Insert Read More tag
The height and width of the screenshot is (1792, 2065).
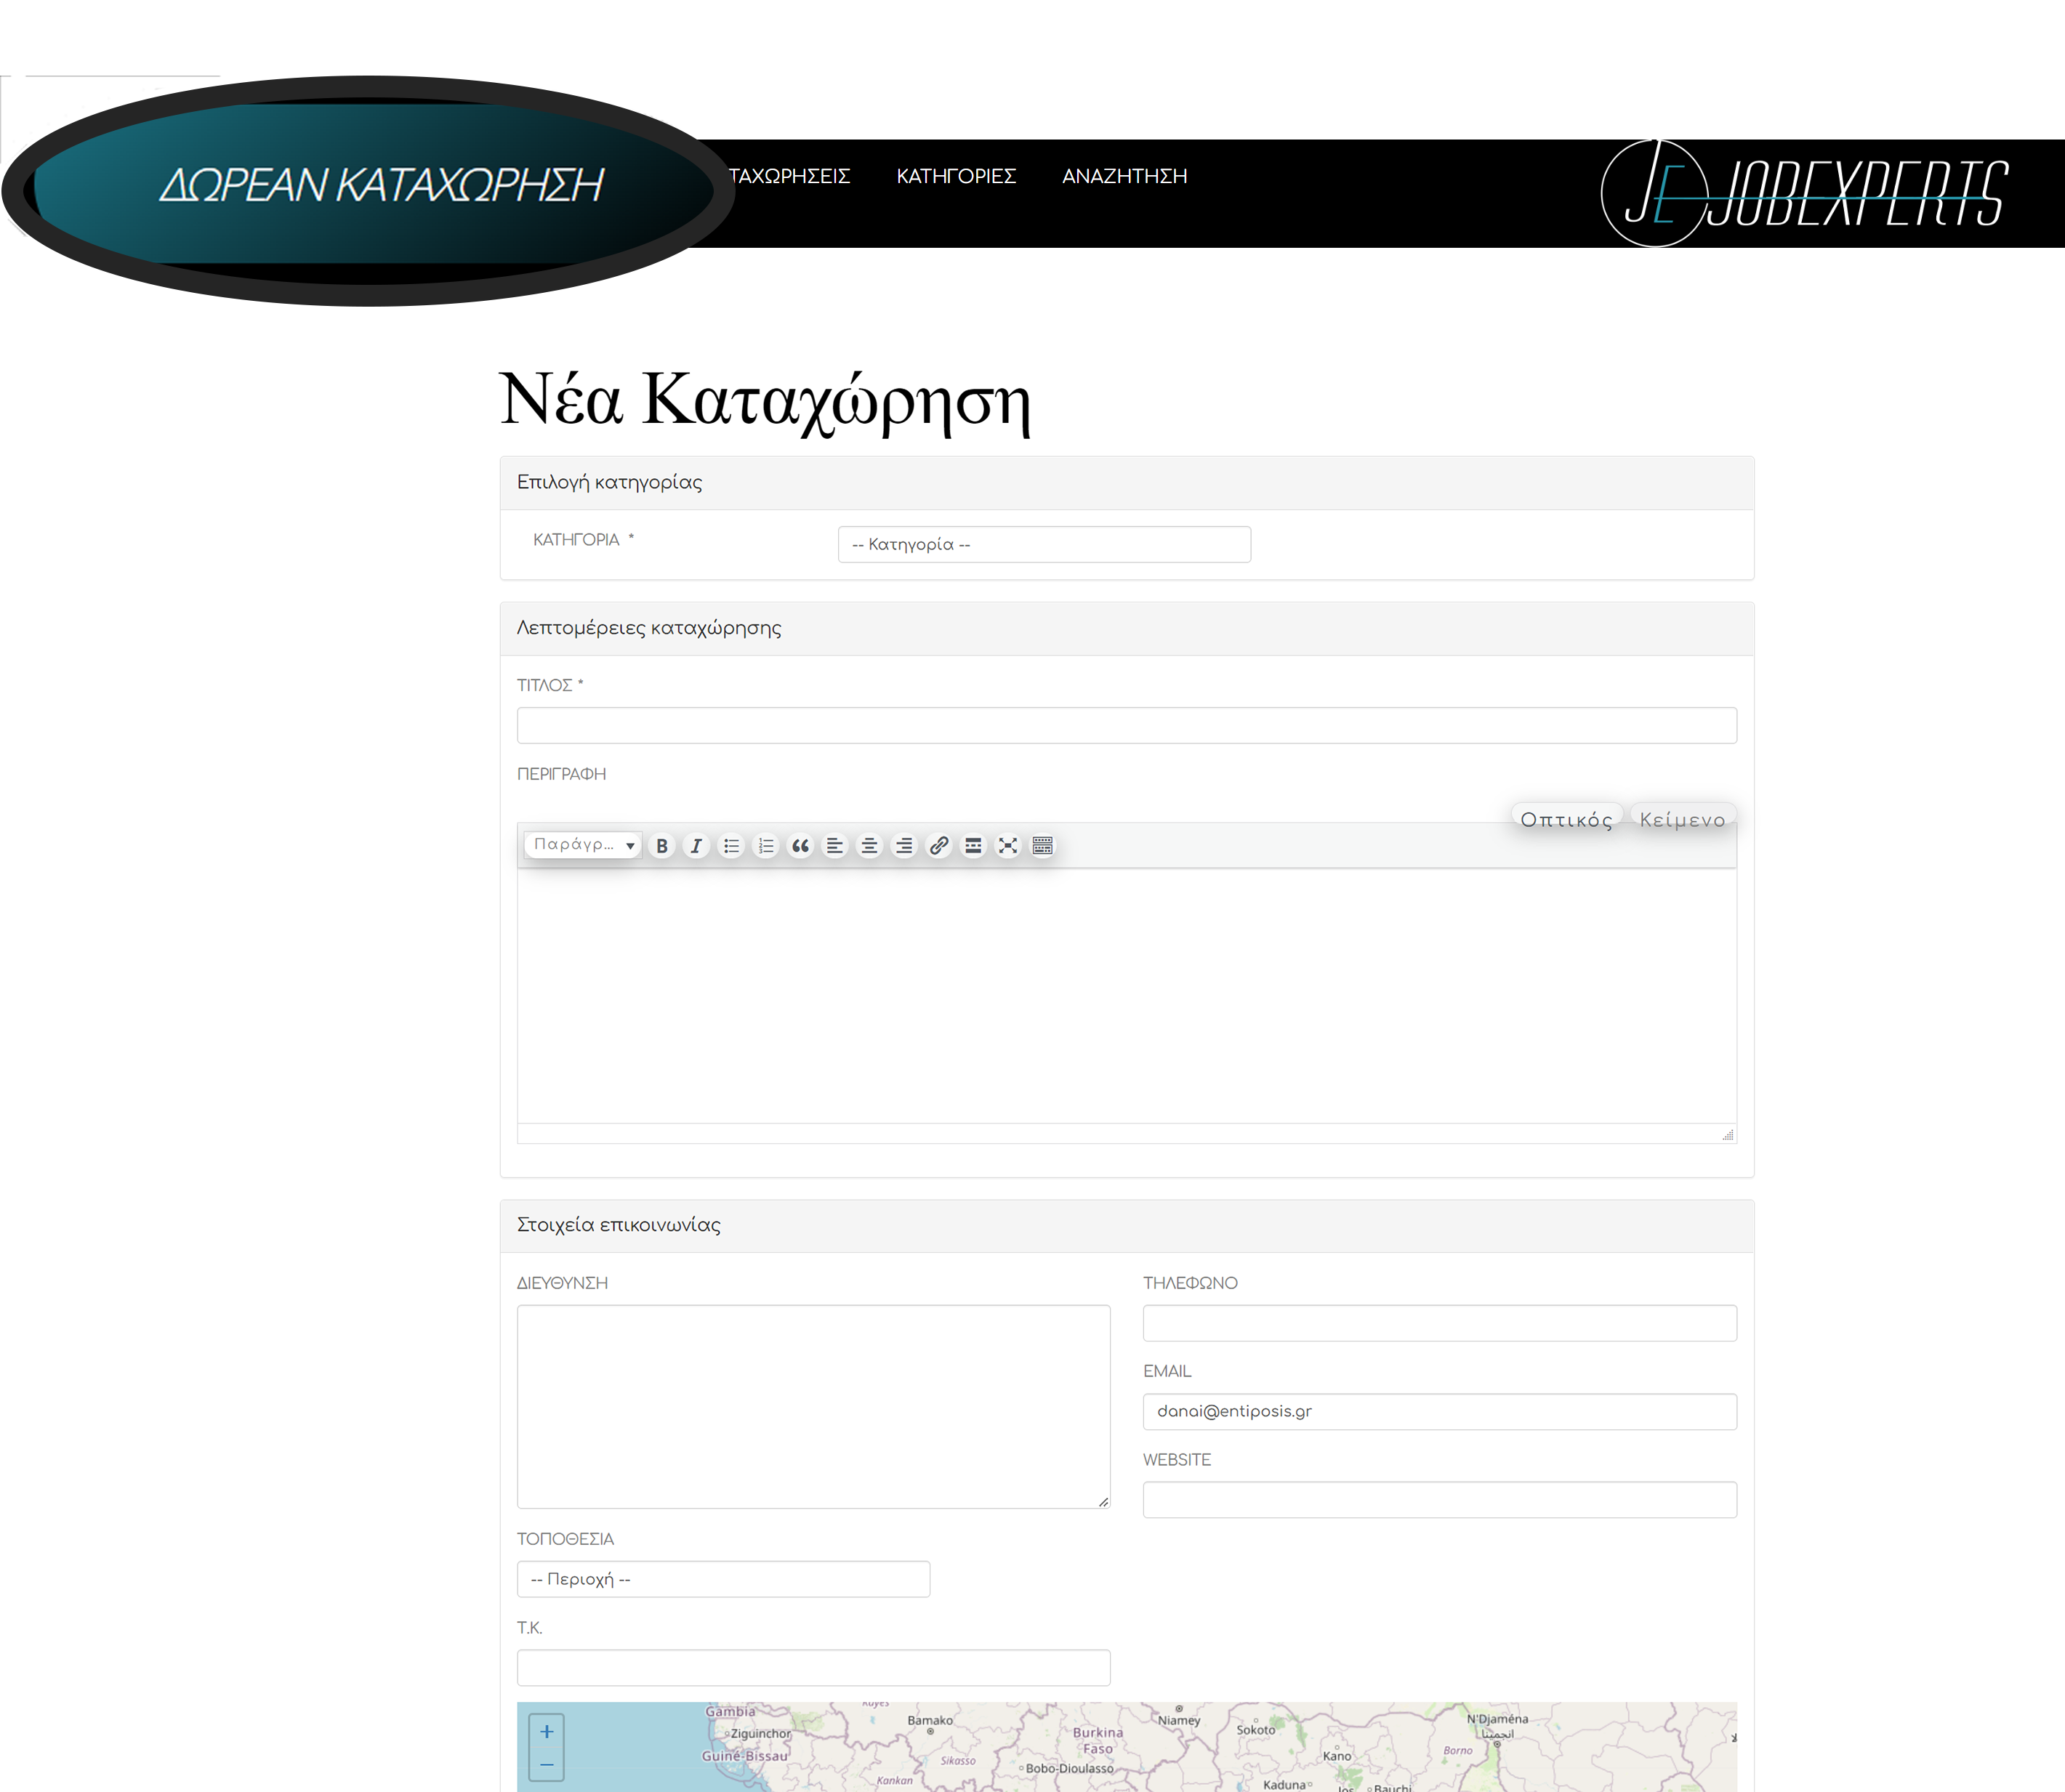tap(973, 846)
